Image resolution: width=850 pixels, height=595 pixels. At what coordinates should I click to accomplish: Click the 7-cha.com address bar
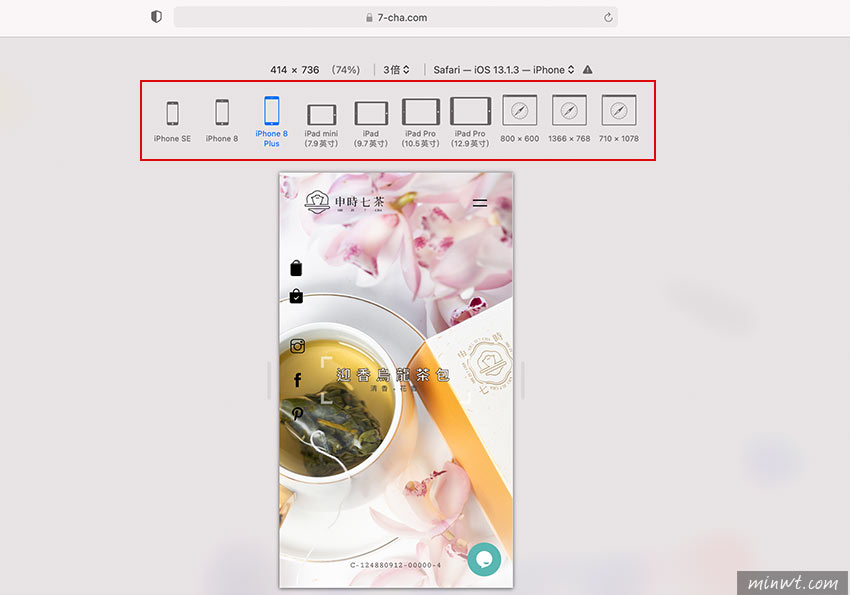click(x=396, y=17)
